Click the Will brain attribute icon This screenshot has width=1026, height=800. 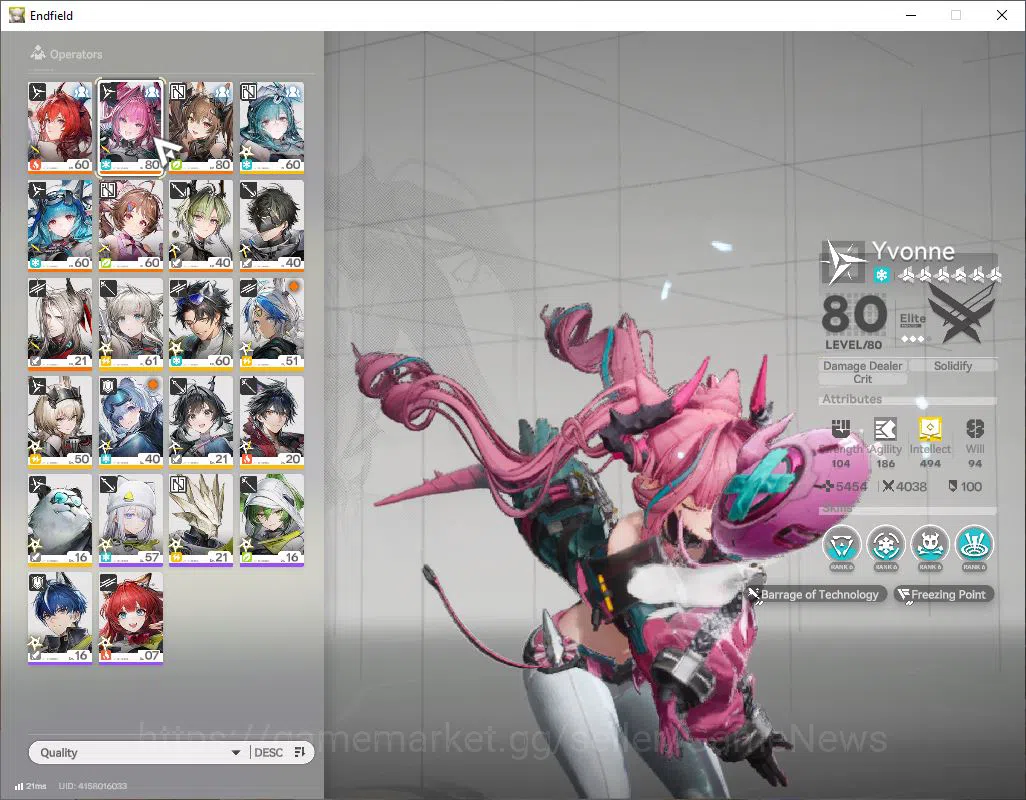pos(975,428)
